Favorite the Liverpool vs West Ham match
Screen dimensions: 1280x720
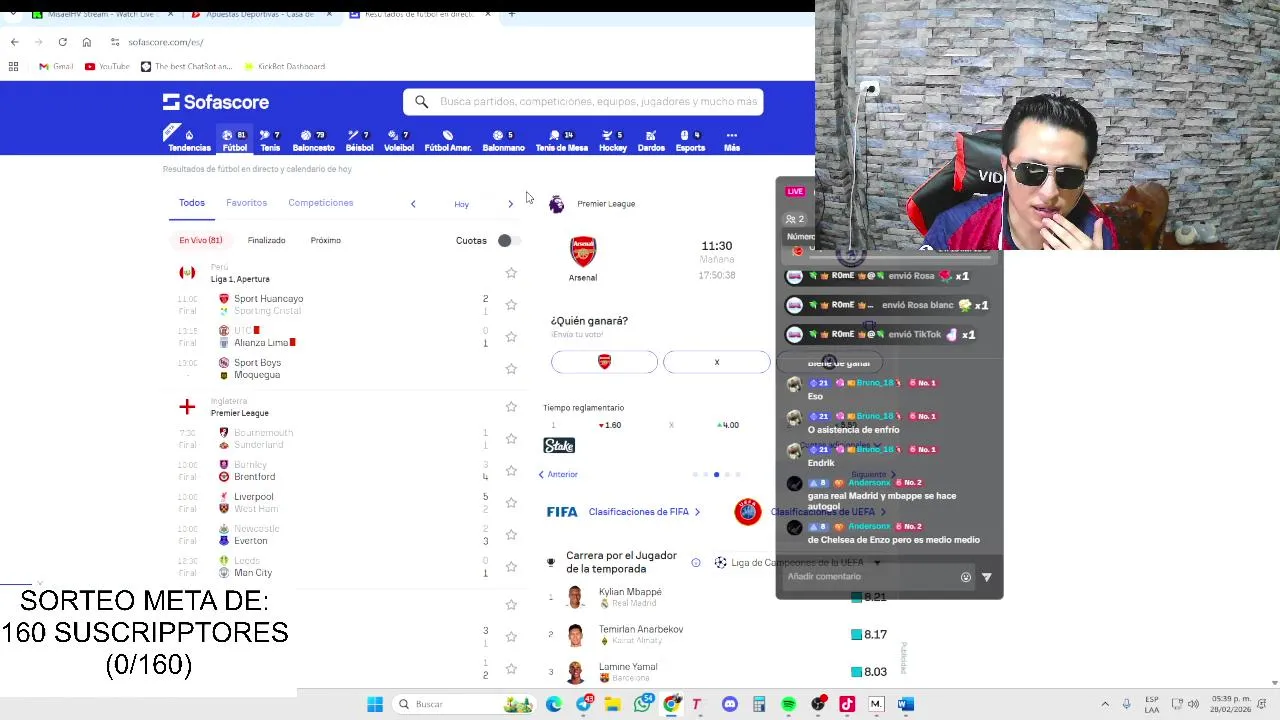511,502
